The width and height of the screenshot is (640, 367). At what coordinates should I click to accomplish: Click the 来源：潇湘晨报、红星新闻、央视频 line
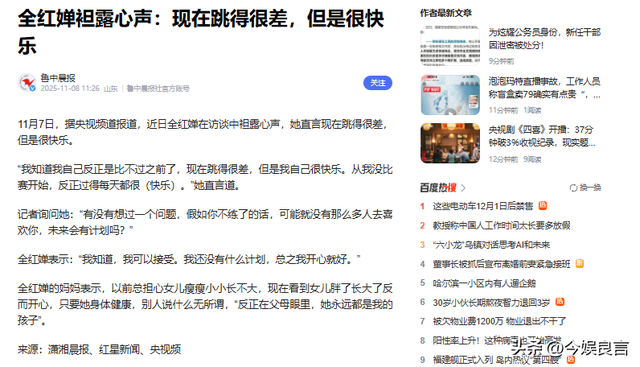(x=99, y=349)
